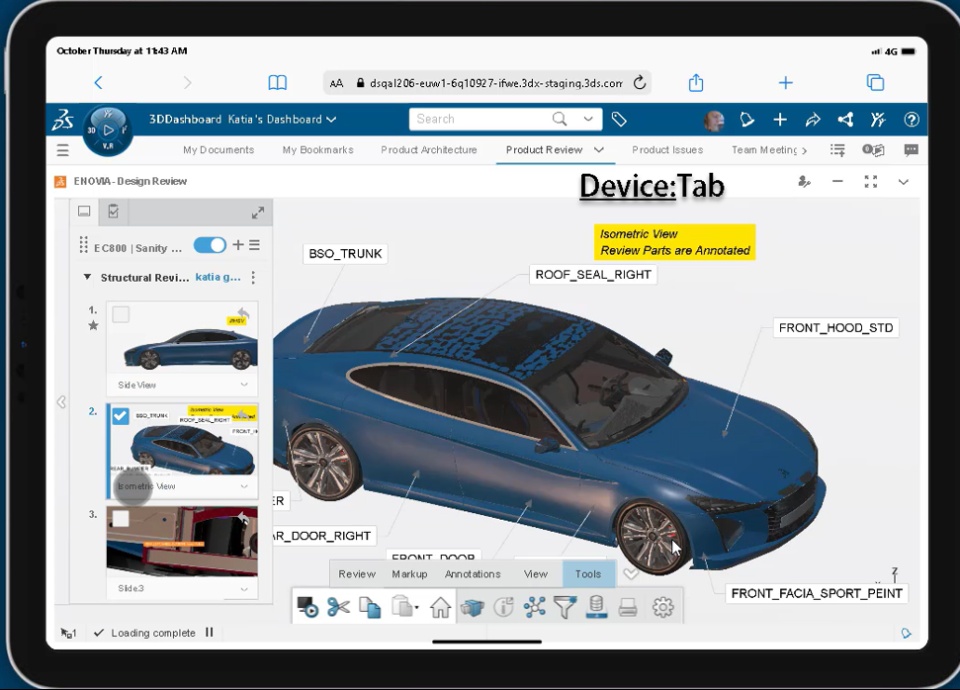
Task: Open the gear settings in toolbar
Action: pos(662,607)
